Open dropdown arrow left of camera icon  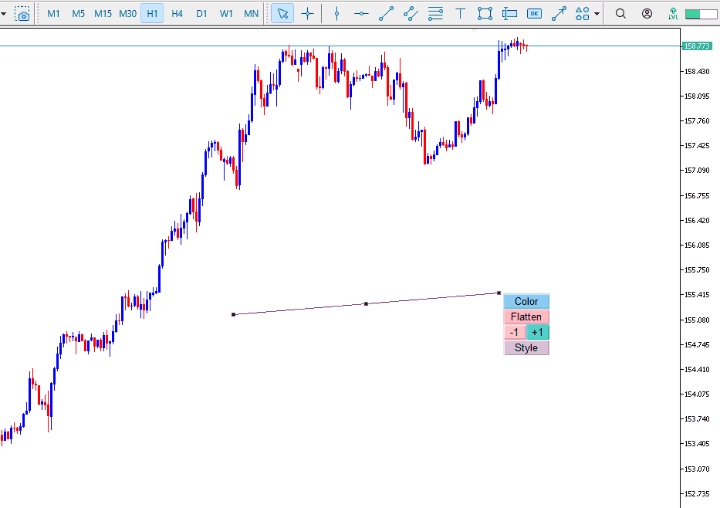tap(4, 14)
